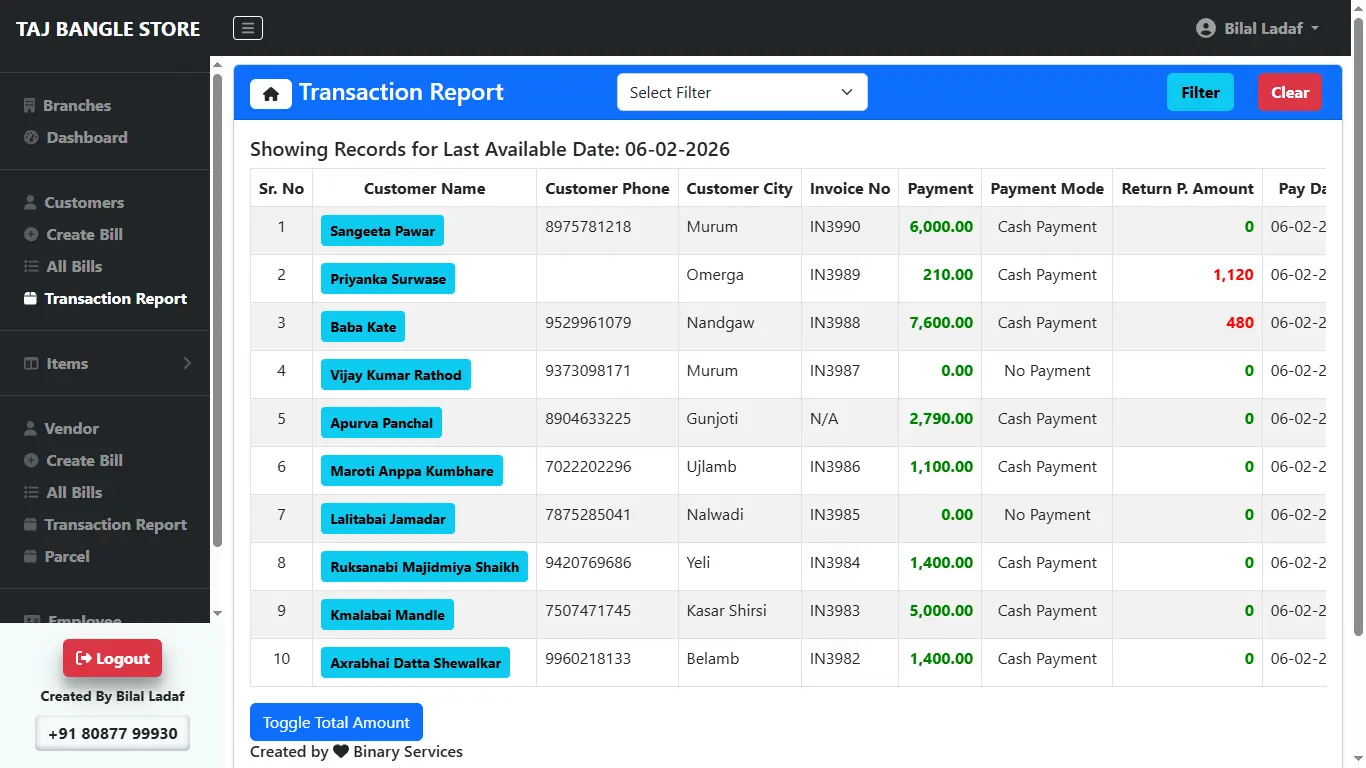This screenshot has width=1366, height=768.
Task: Click the +91 80877 99930 phone button
Action: tap(112, 733)
